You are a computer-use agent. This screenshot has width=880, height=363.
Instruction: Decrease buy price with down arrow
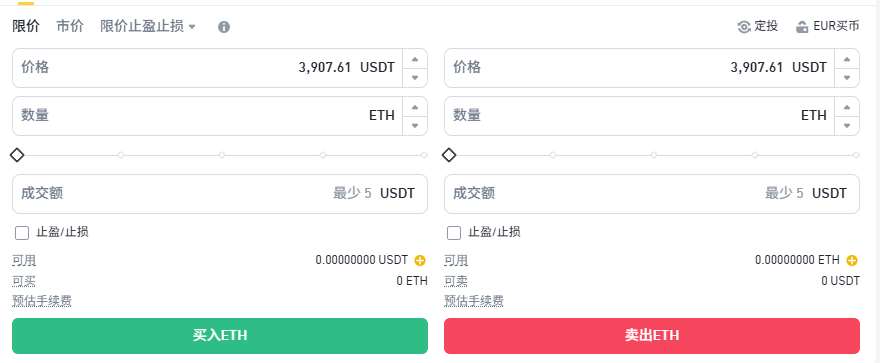click(415, 77)
